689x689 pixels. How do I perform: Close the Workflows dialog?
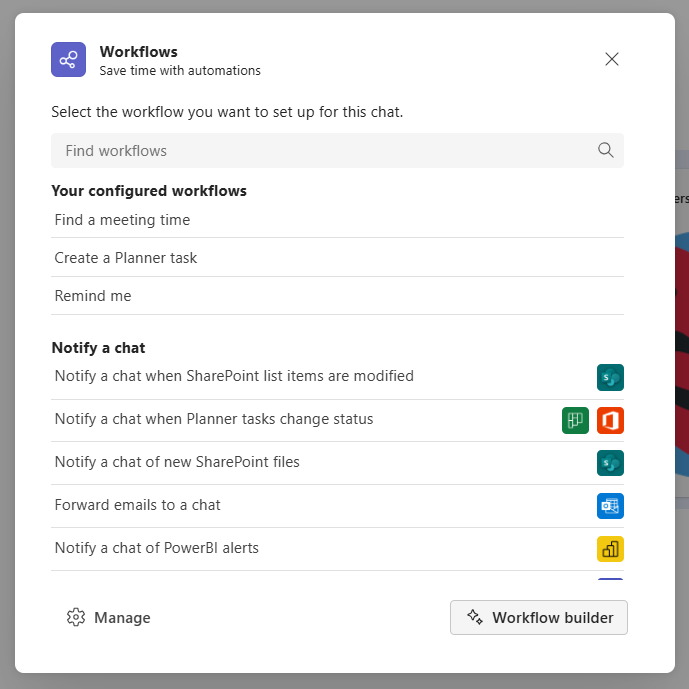pos(612,59)
